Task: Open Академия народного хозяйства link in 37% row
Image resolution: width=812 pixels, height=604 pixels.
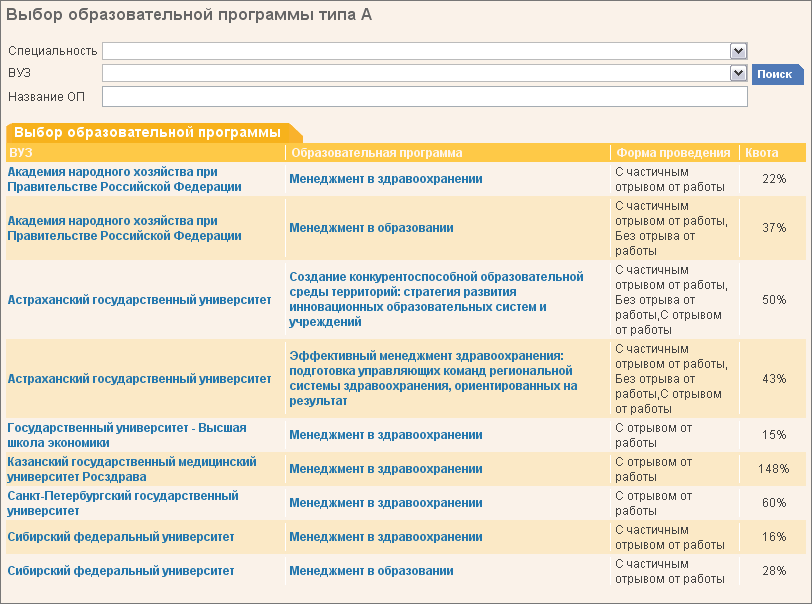Action: coord(124,228)
